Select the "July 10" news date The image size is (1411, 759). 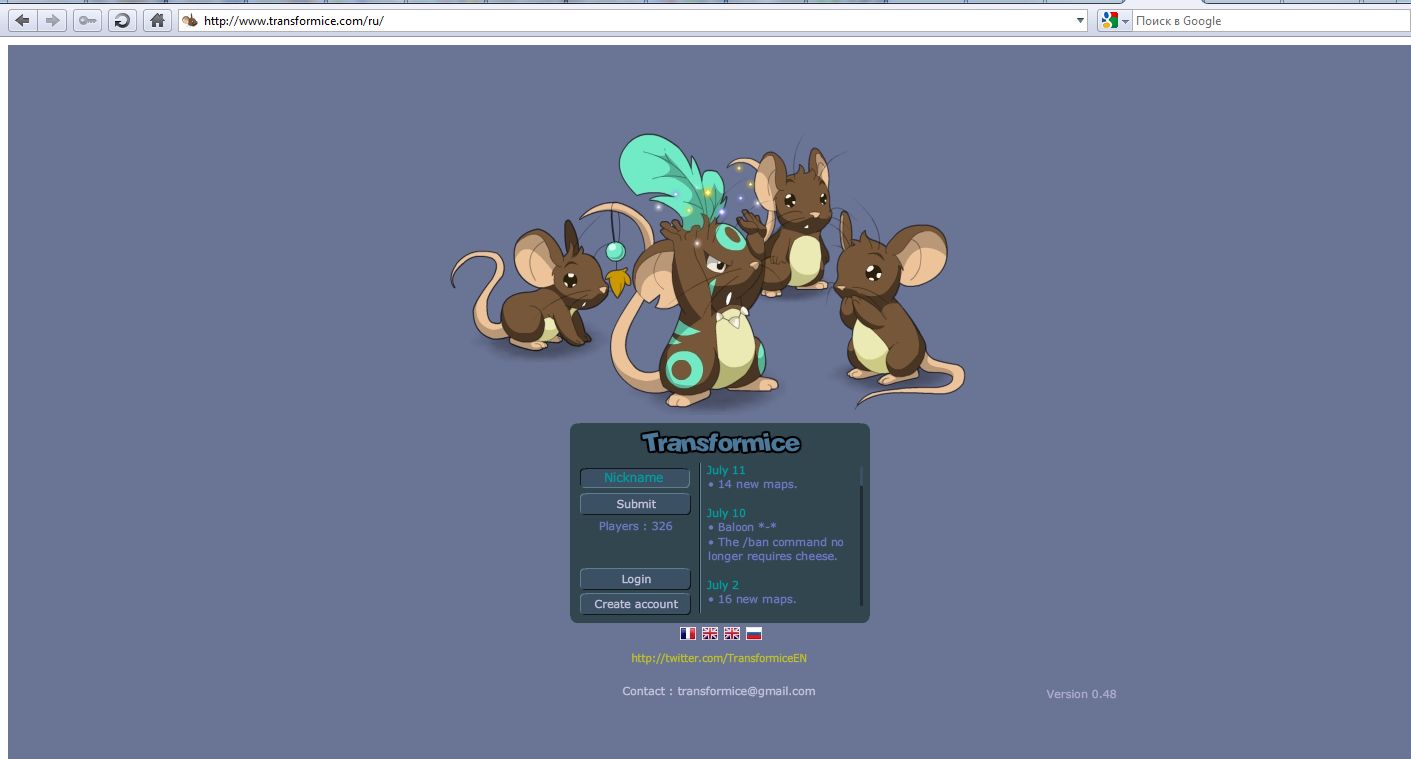(x=726, y=513)
